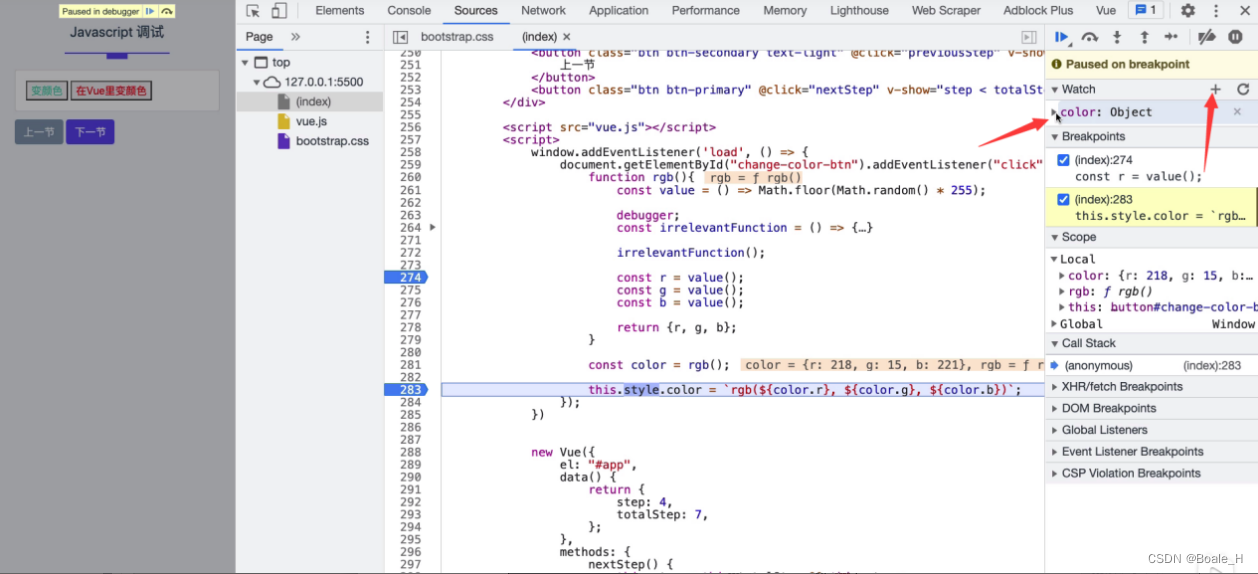1258x574 pixels.
Task: Collapse the Breakpoints section
Action: pos(1055,136)
